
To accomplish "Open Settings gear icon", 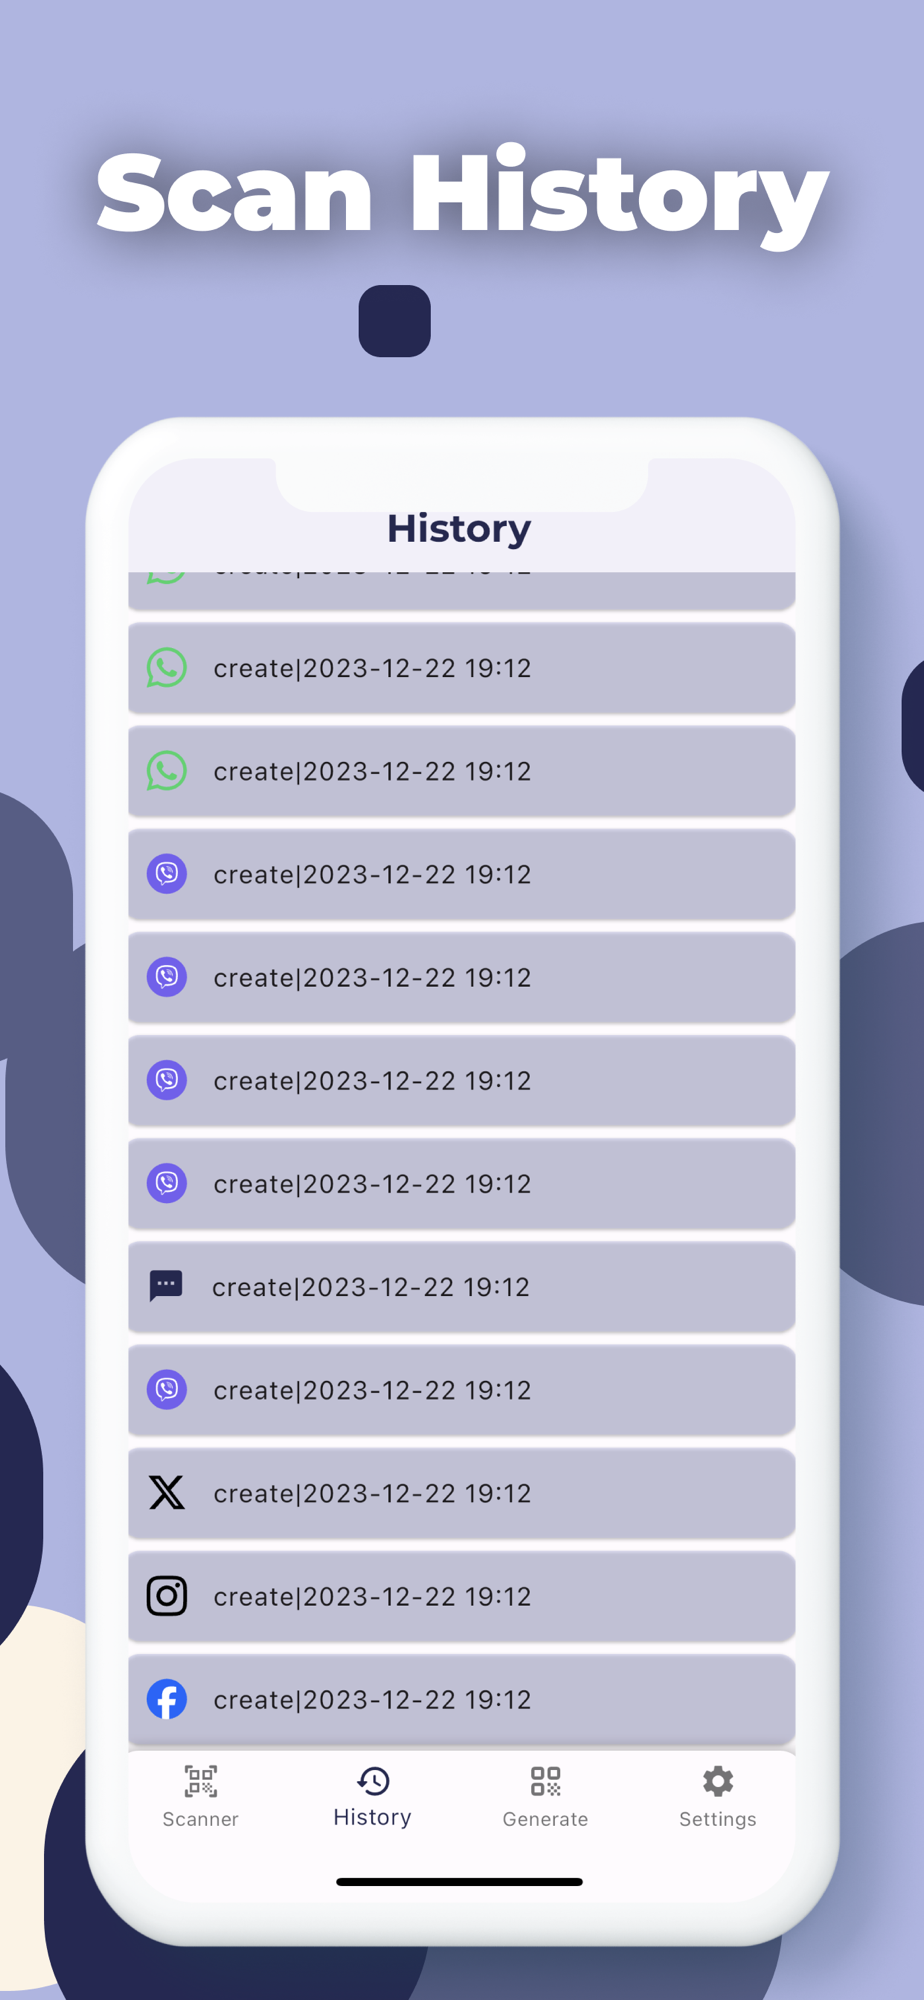I will pyautogui.click(x=718, y=1781).
